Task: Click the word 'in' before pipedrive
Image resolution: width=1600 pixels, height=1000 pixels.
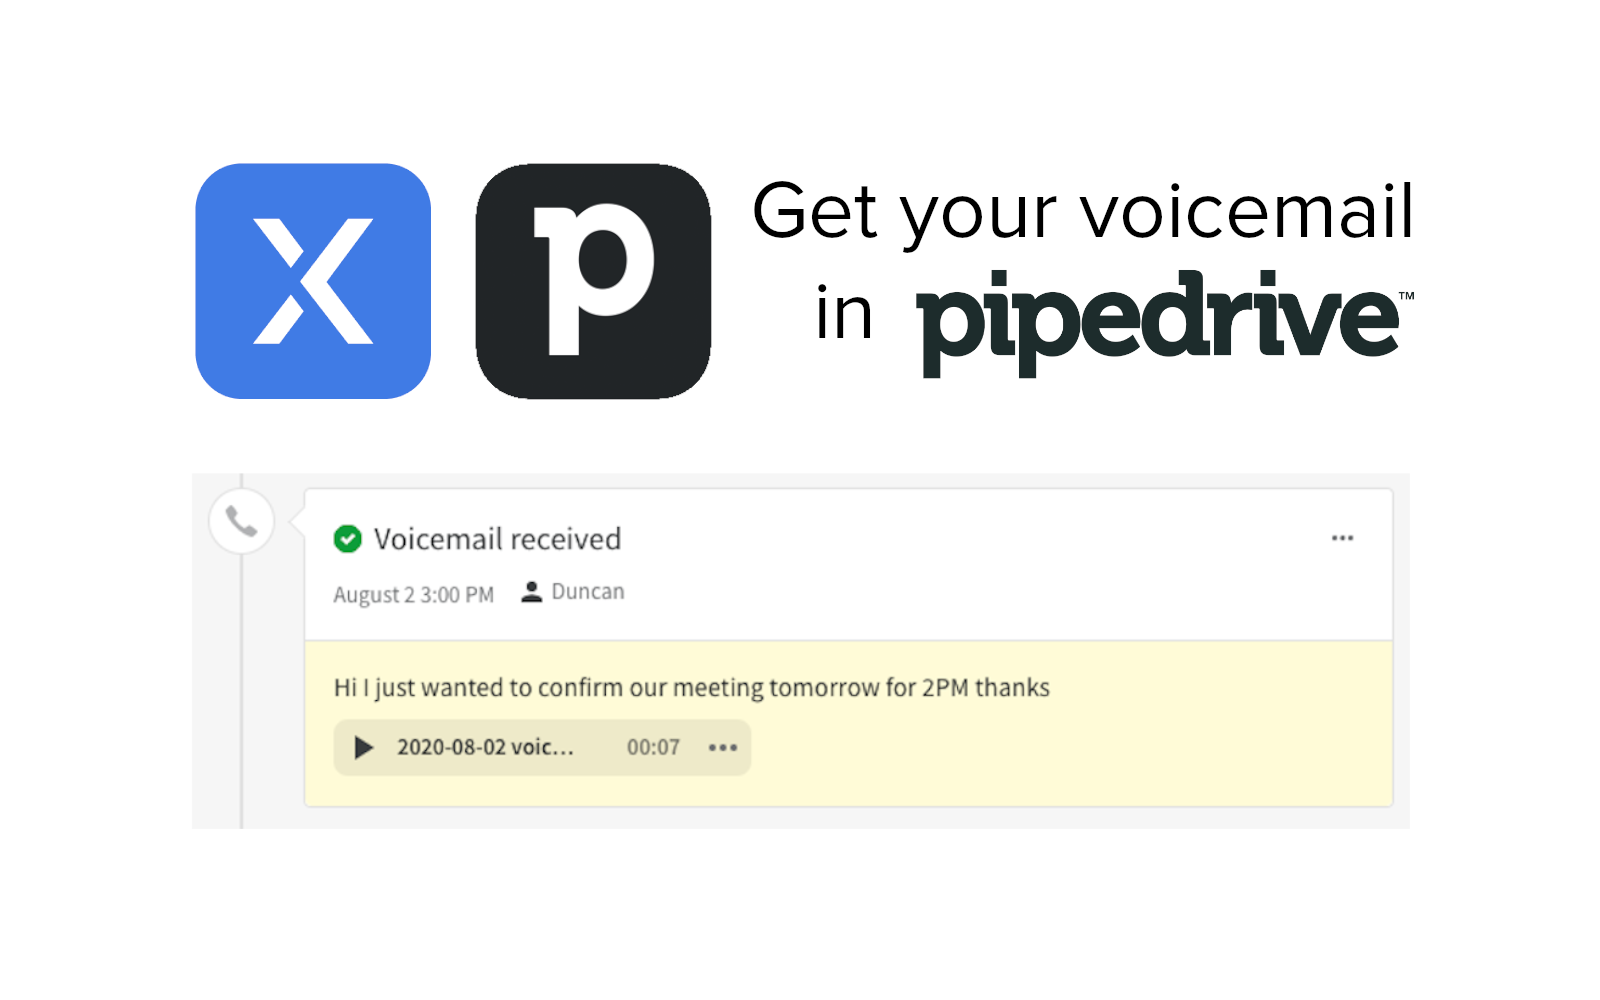Action: (x=844, y=314)
